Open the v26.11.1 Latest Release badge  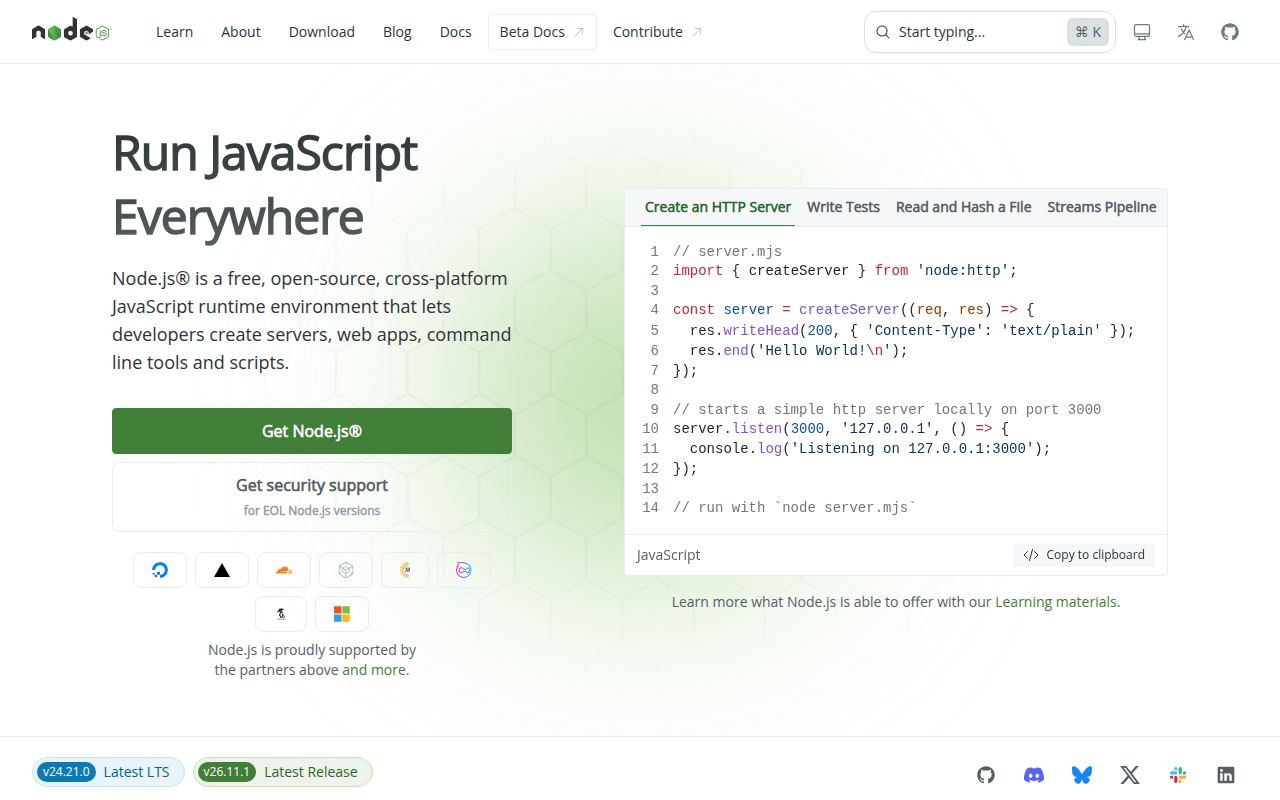coord(283,772)
